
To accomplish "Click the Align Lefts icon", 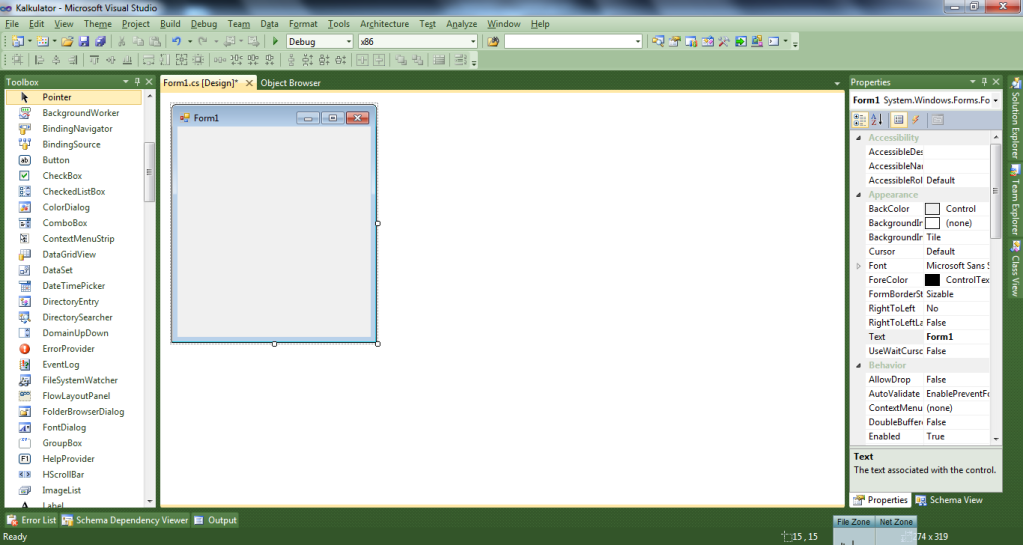I will [39, 60].
